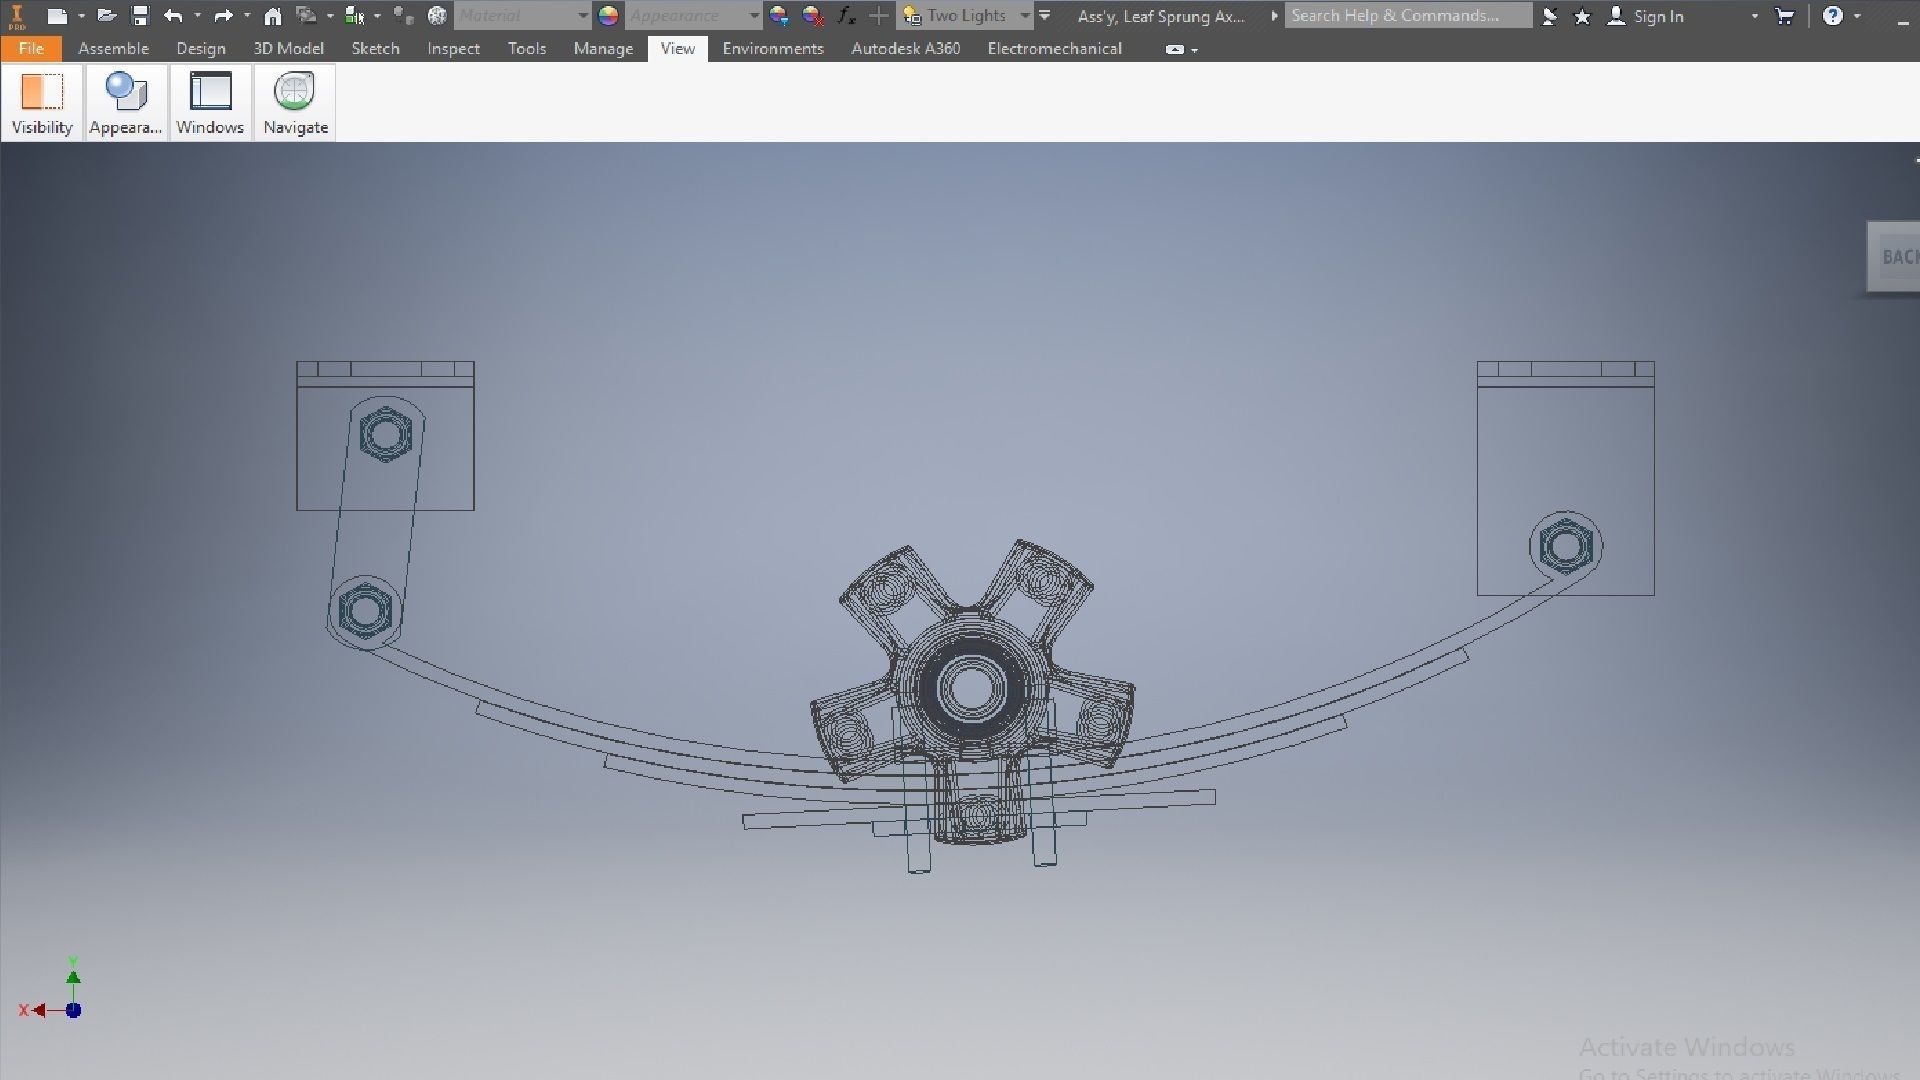1920x1080 pixels.
Task: Open the Windows panel
Action: [x=210, y=103]
